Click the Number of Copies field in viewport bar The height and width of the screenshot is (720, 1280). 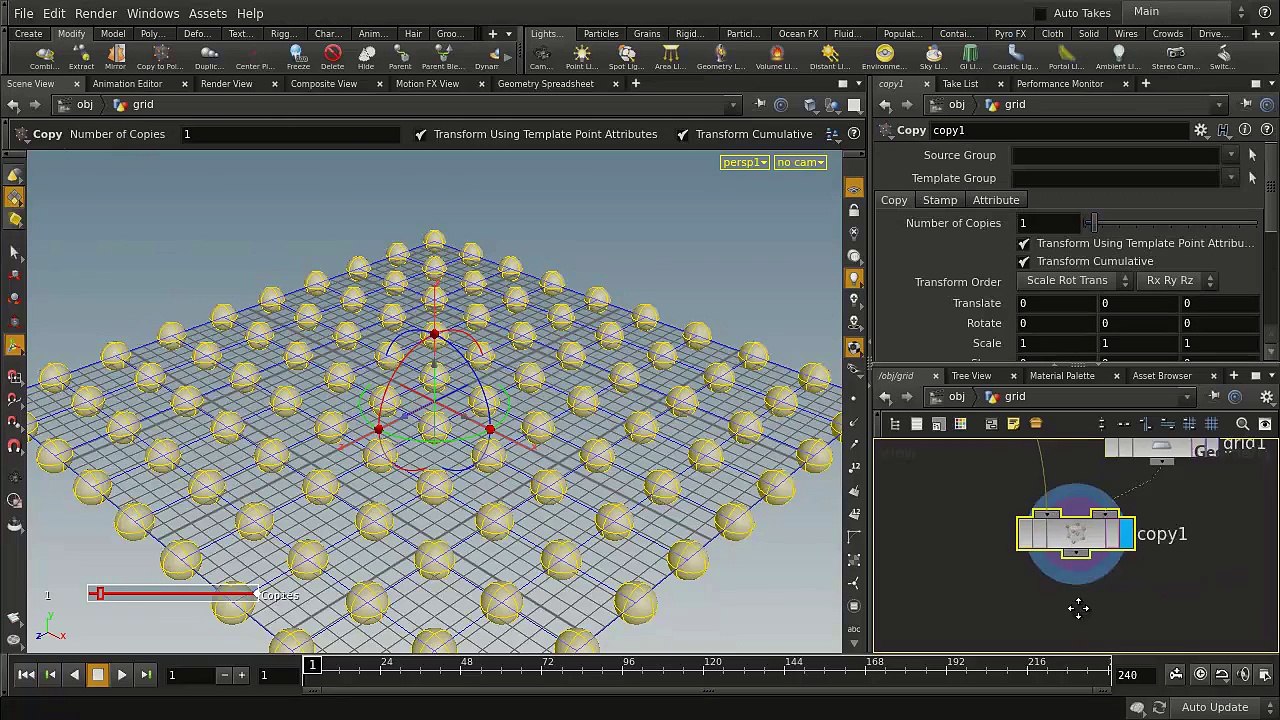coord(290,134)
